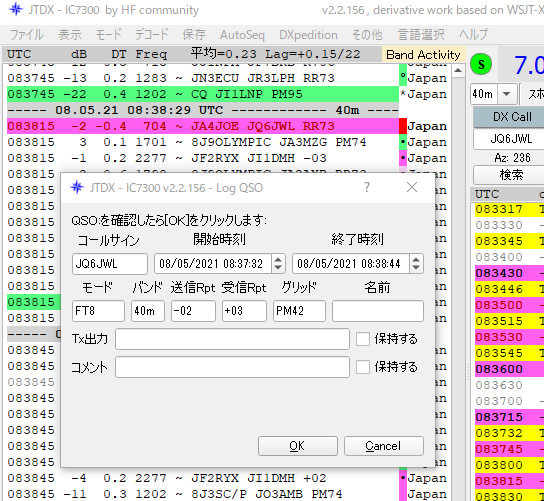544x501 pixels.
Task: Click the Log QSO dialog help question mark
Action: [367, 188]
